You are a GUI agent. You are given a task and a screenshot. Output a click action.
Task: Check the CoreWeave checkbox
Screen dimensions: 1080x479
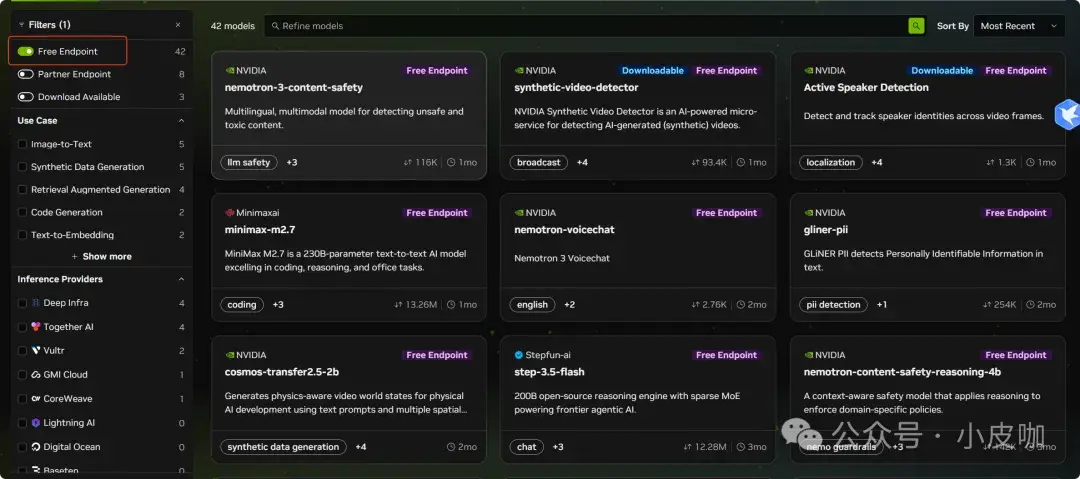(x=22, y=399)
